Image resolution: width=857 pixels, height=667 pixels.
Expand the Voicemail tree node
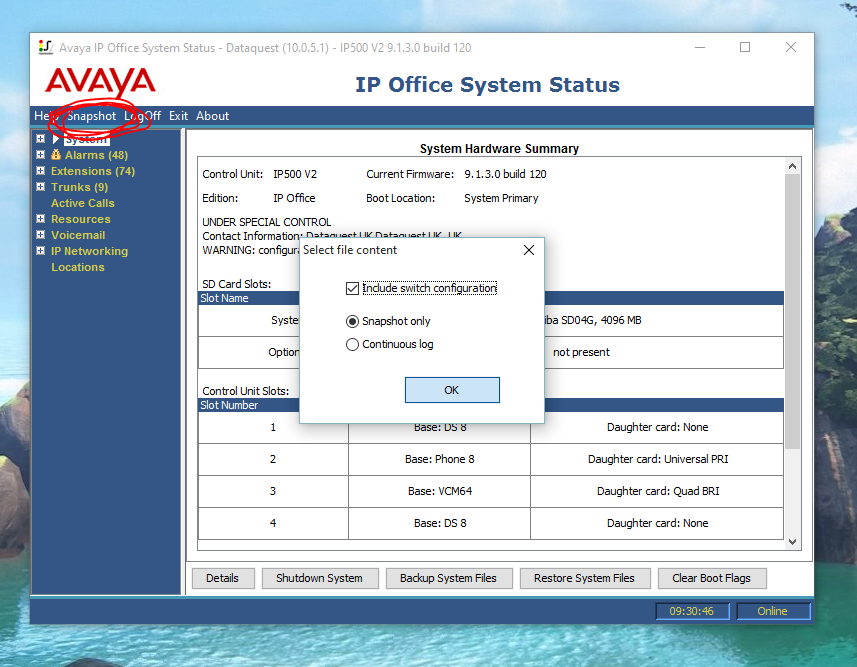tap(40, 235)
